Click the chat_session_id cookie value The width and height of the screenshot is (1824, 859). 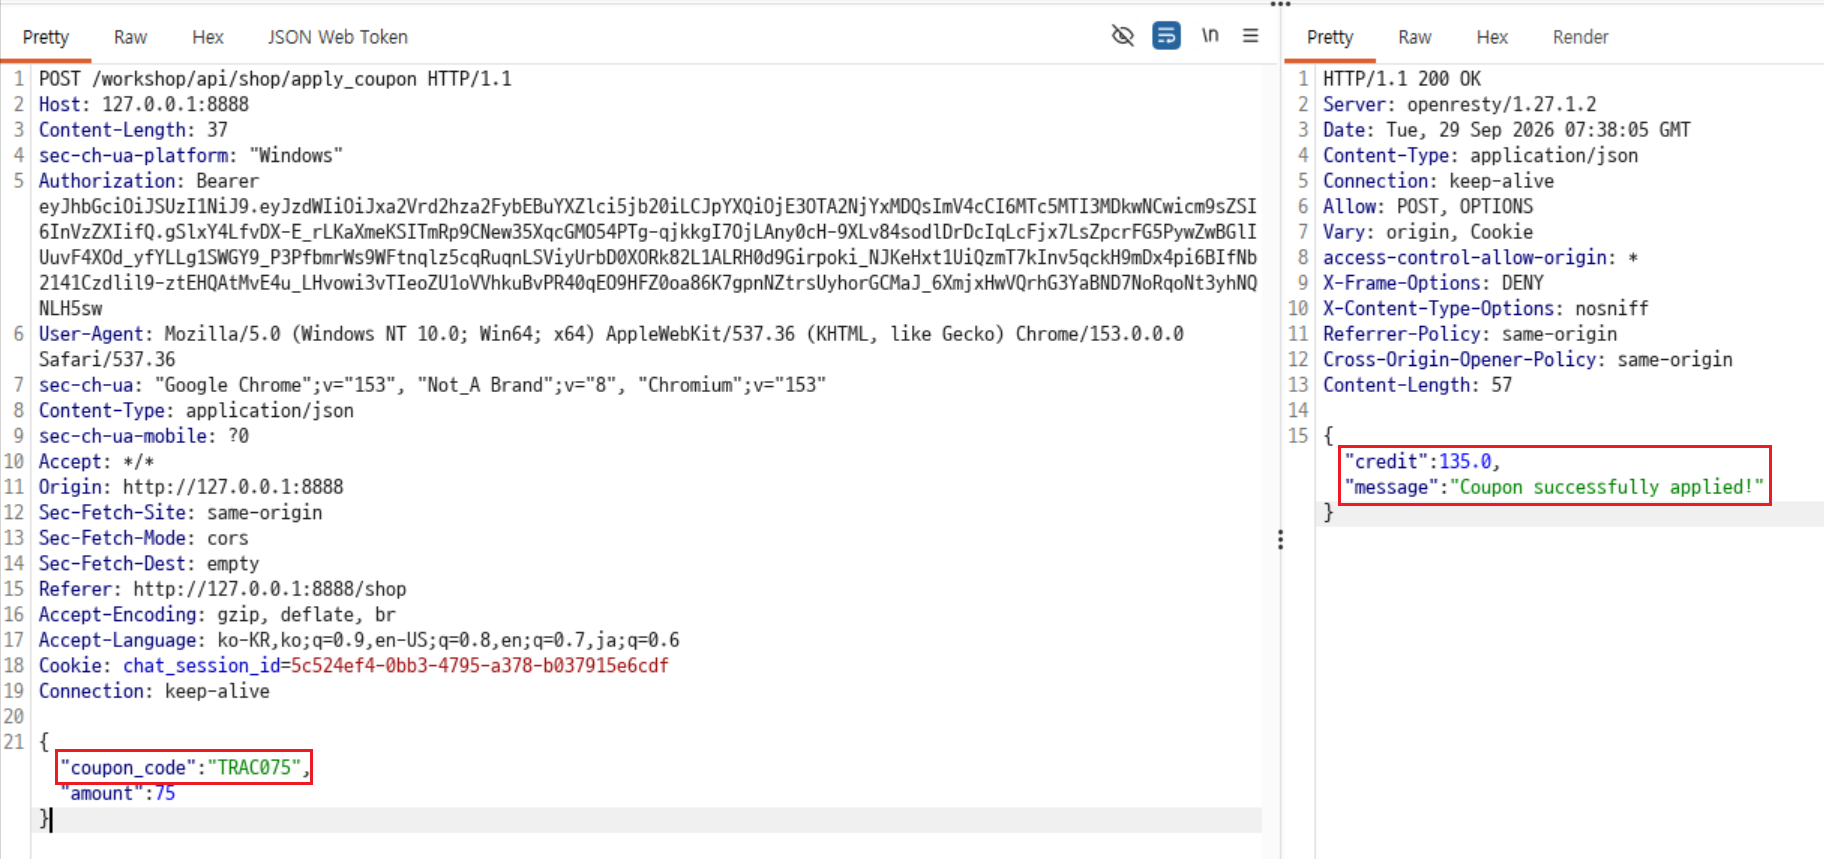pyautogui.click(x=480, y=665)
